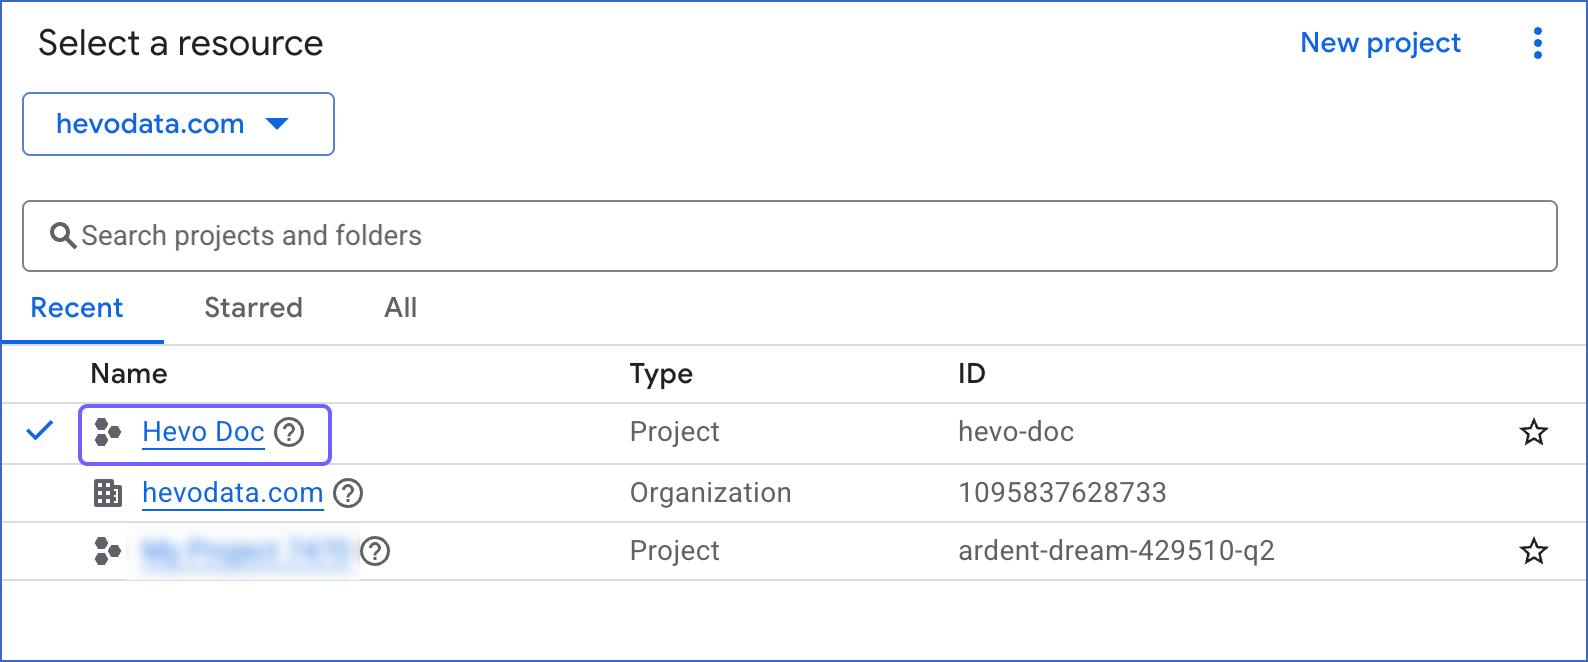This screenshot has height=662, width=1588.
Task: Star the Hevo Doc project
Action: coord(1533,433)
